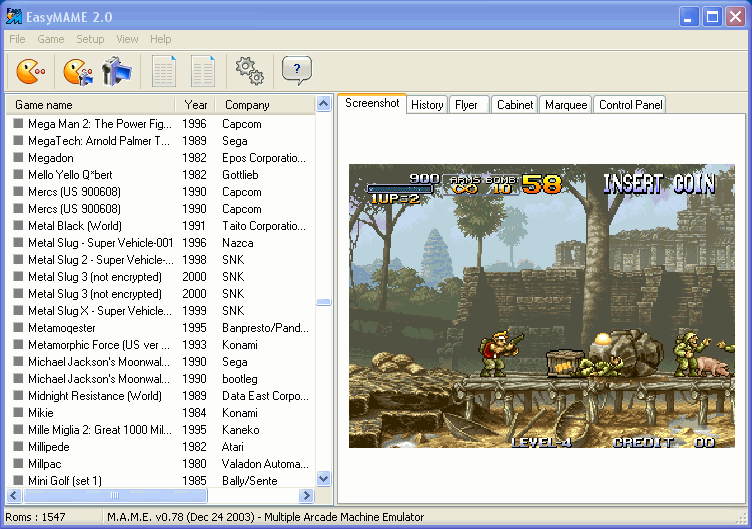Screen dimensions: 752x529
Task: Open settings with the gears icon
Action: click(x=249, y=71)
